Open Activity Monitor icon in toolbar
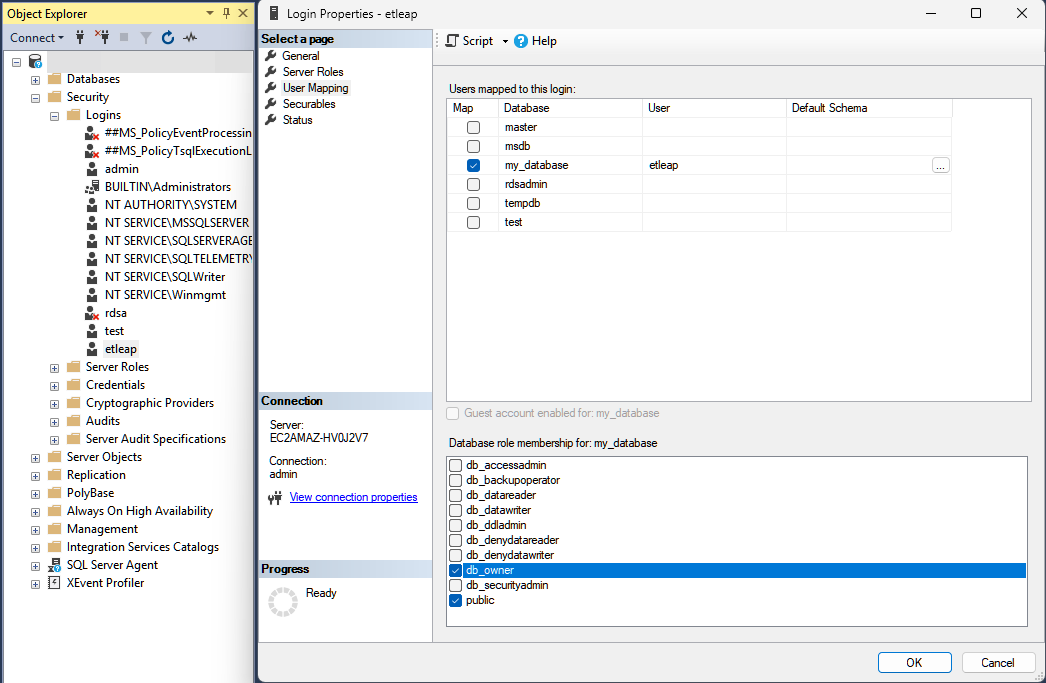1046x683 pixels. (x=190, y=38)
